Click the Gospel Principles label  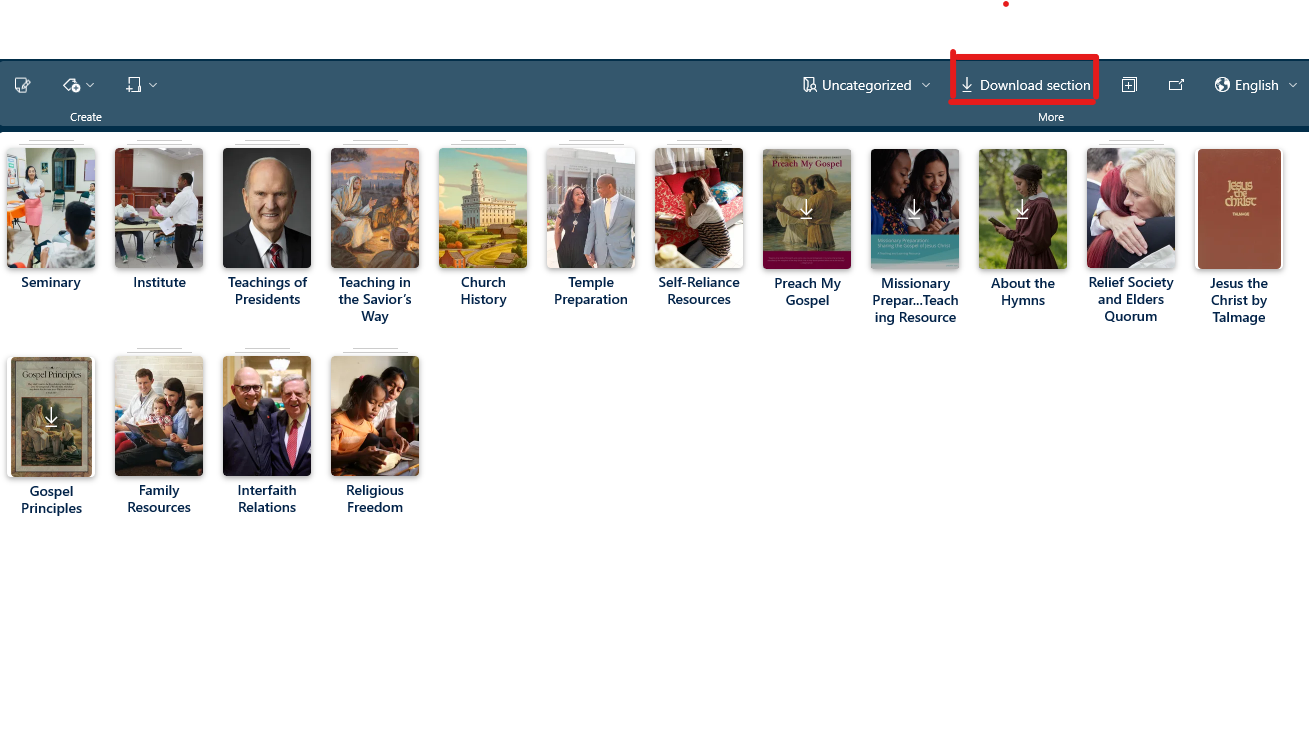pos(51,500)
